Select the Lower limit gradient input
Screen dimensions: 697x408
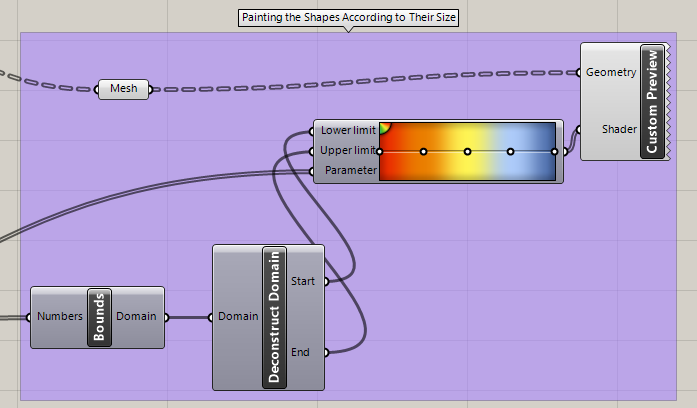pyautogui.click(x=347, y=131)
